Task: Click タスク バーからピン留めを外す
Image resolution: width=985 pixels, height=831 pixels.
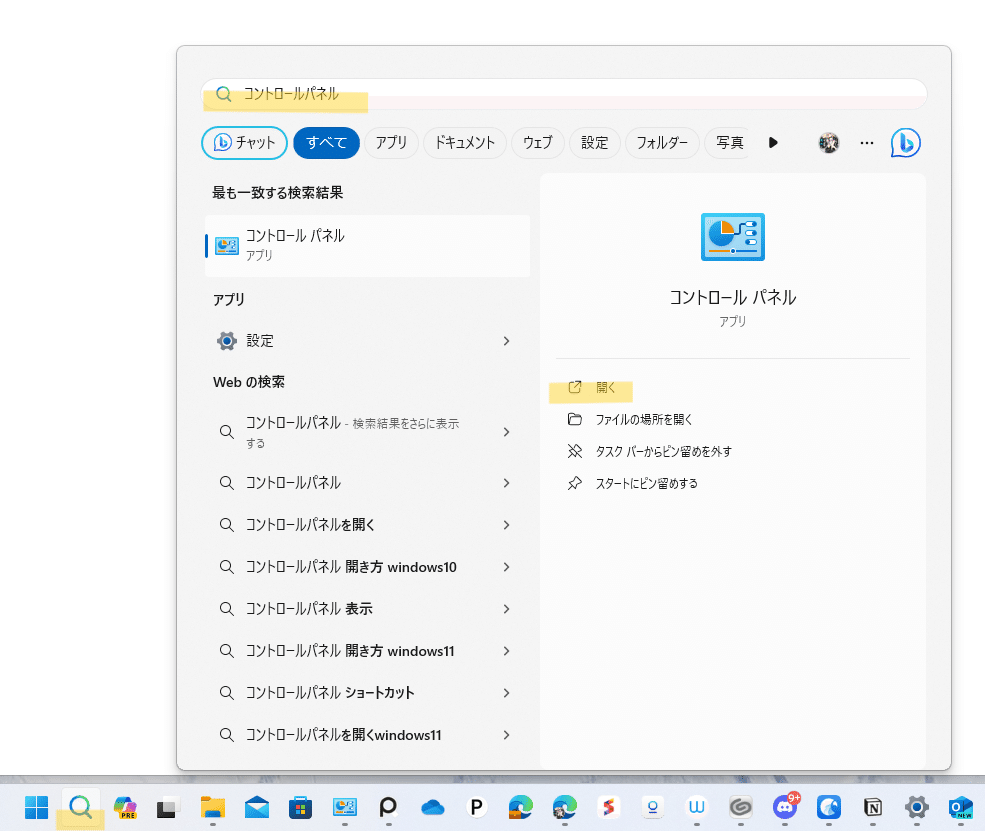Action: click(663, 452)
